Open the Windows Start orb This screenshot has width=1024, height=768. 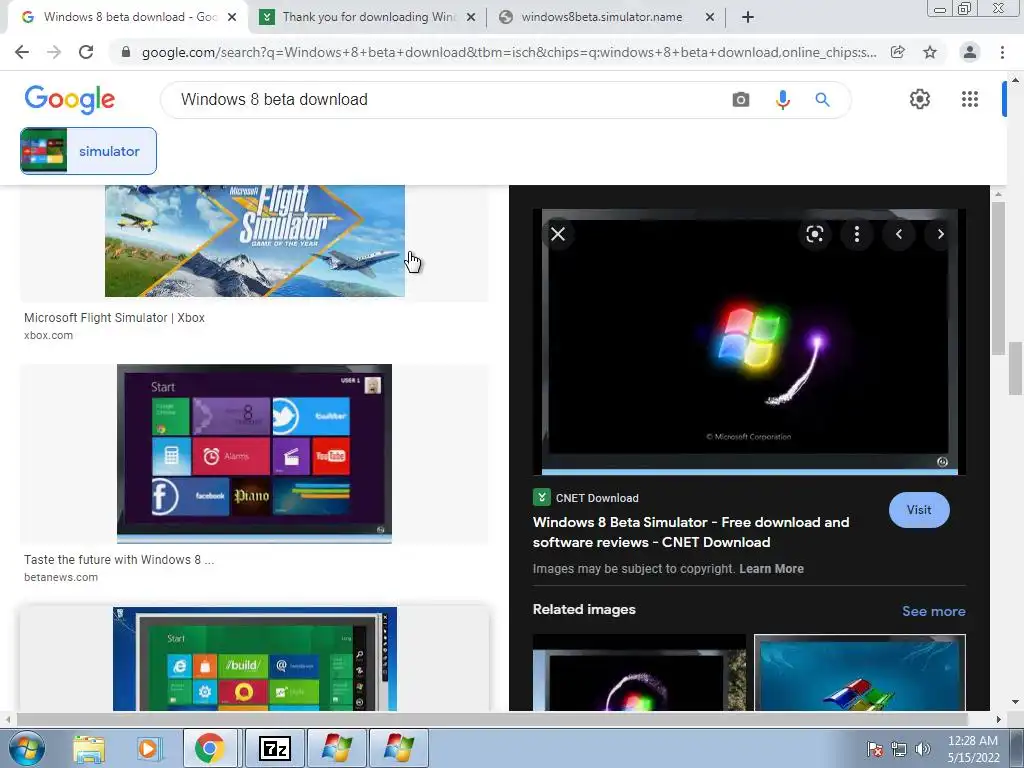[26, 748]
